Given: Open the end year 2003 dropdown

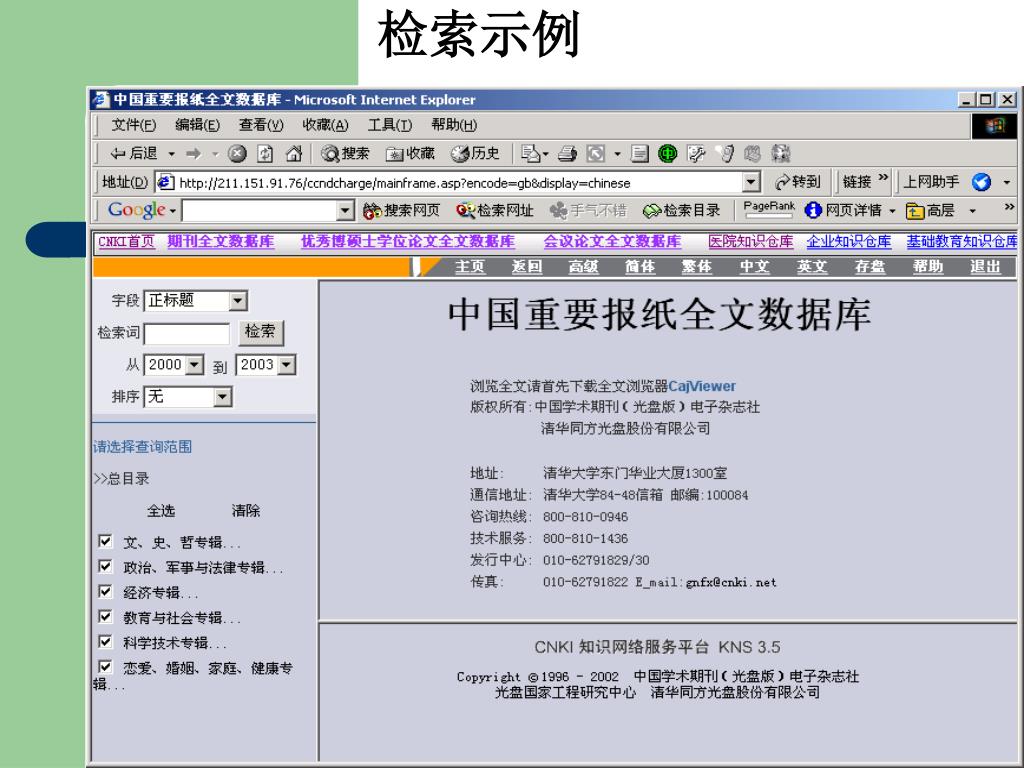Looking at the screenshot, I should (x=287, y=365).
